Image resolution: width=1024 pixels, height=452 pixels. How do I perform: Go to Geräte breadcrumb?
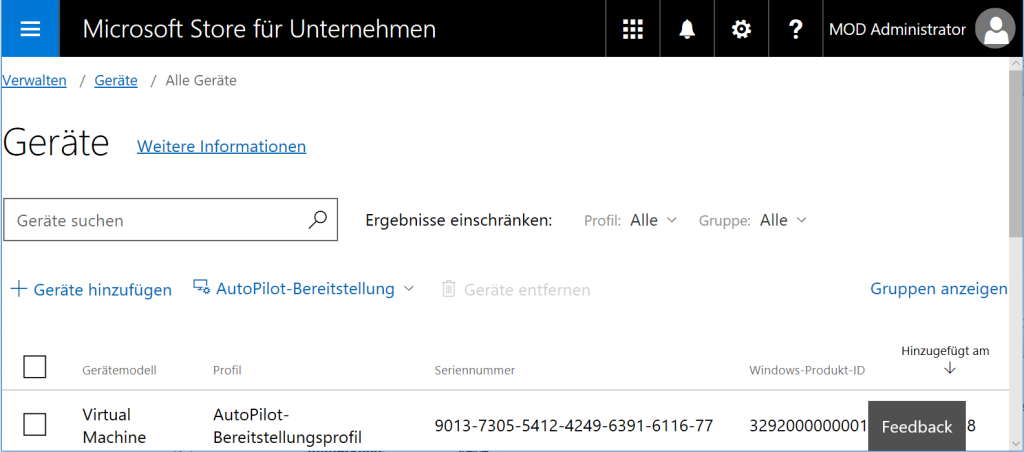tap(116, 80)
